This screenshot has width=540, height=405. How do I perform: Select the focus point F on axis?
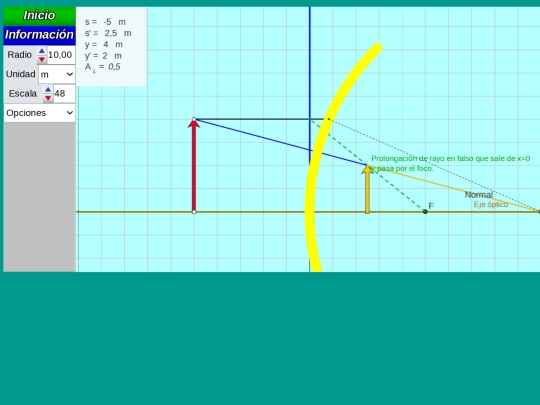pyautogui.click(x=425, y=211)
